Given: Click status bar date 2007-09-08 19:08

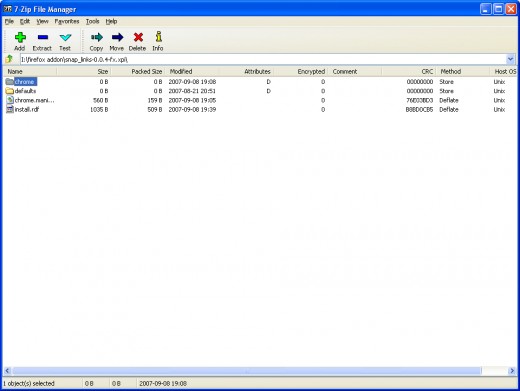Looking at the screenshot, I should pos(163,383).
